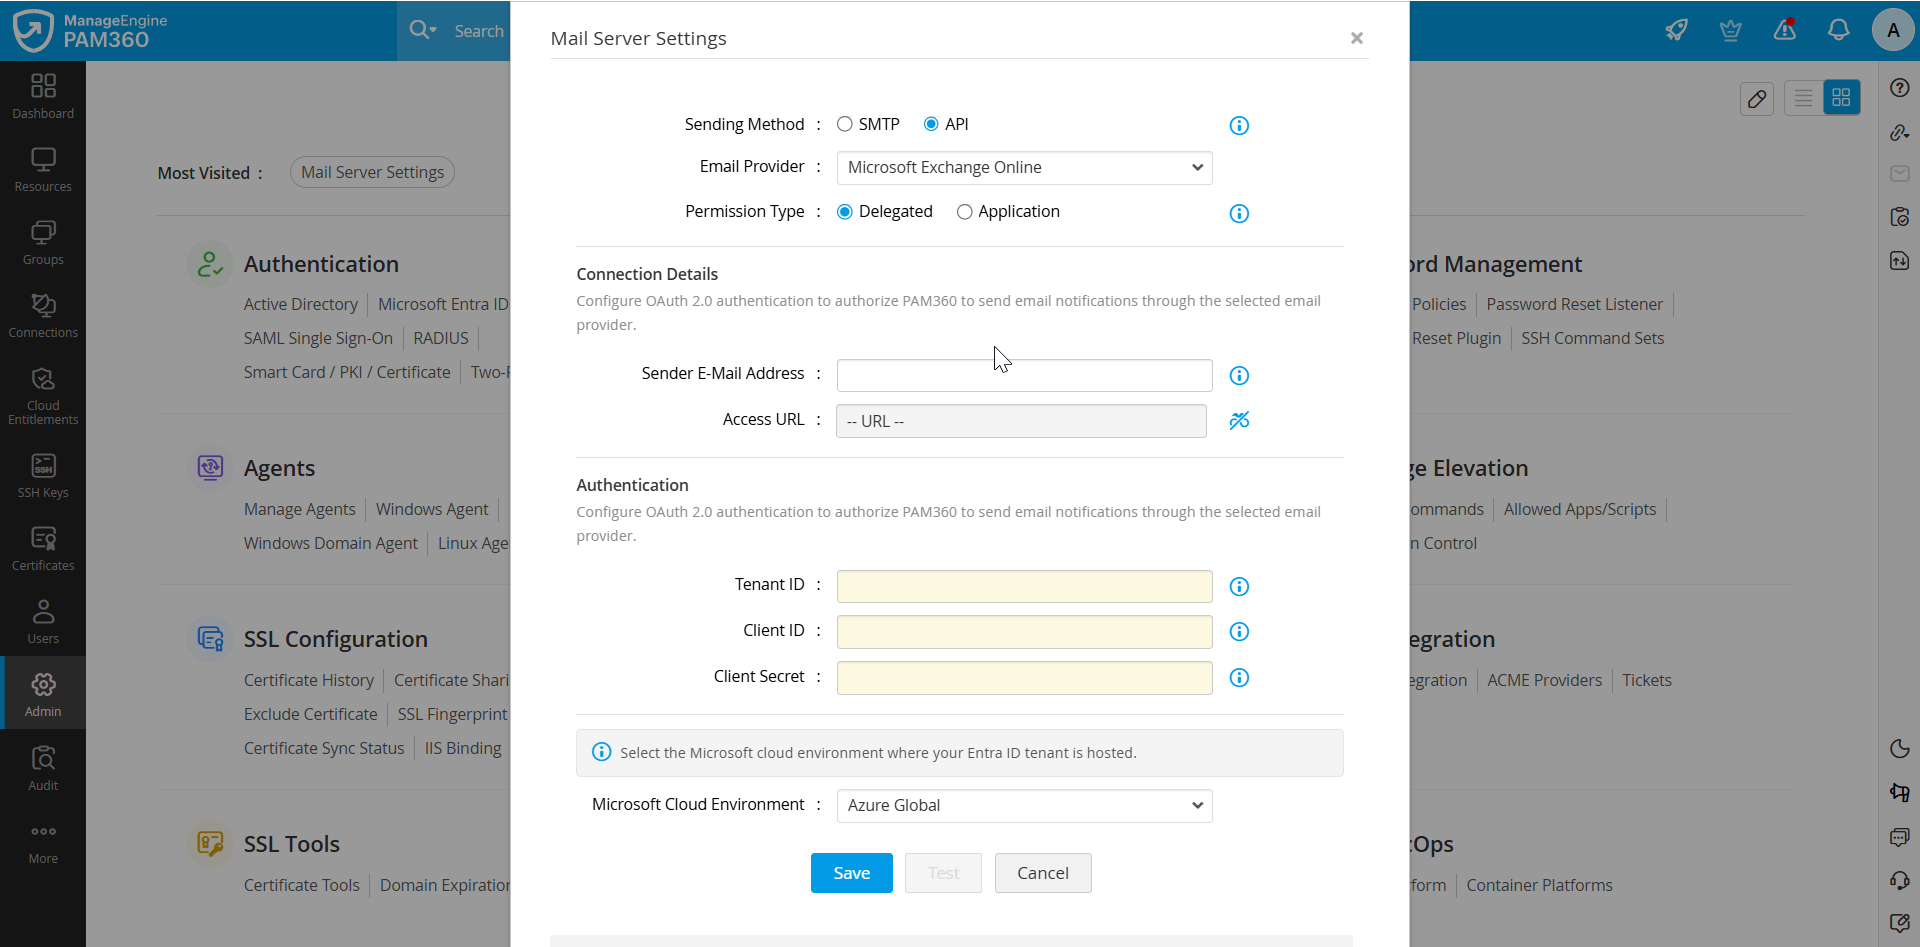Image resolution: width=1920 pixels, height=947 pixels.
Task: Click Access URL generate link icon
Action: pyautogui.click(x=1239, y=420)
